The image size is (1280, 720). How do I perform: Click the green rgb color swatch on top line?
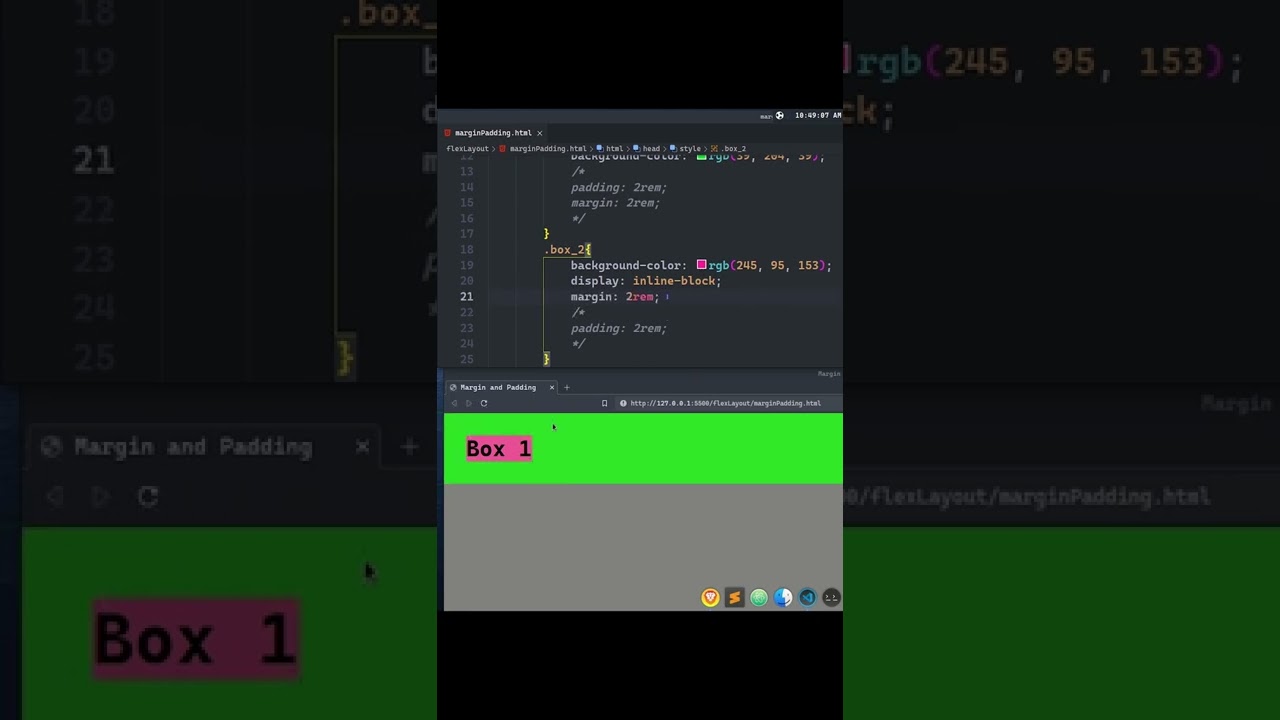701,157
